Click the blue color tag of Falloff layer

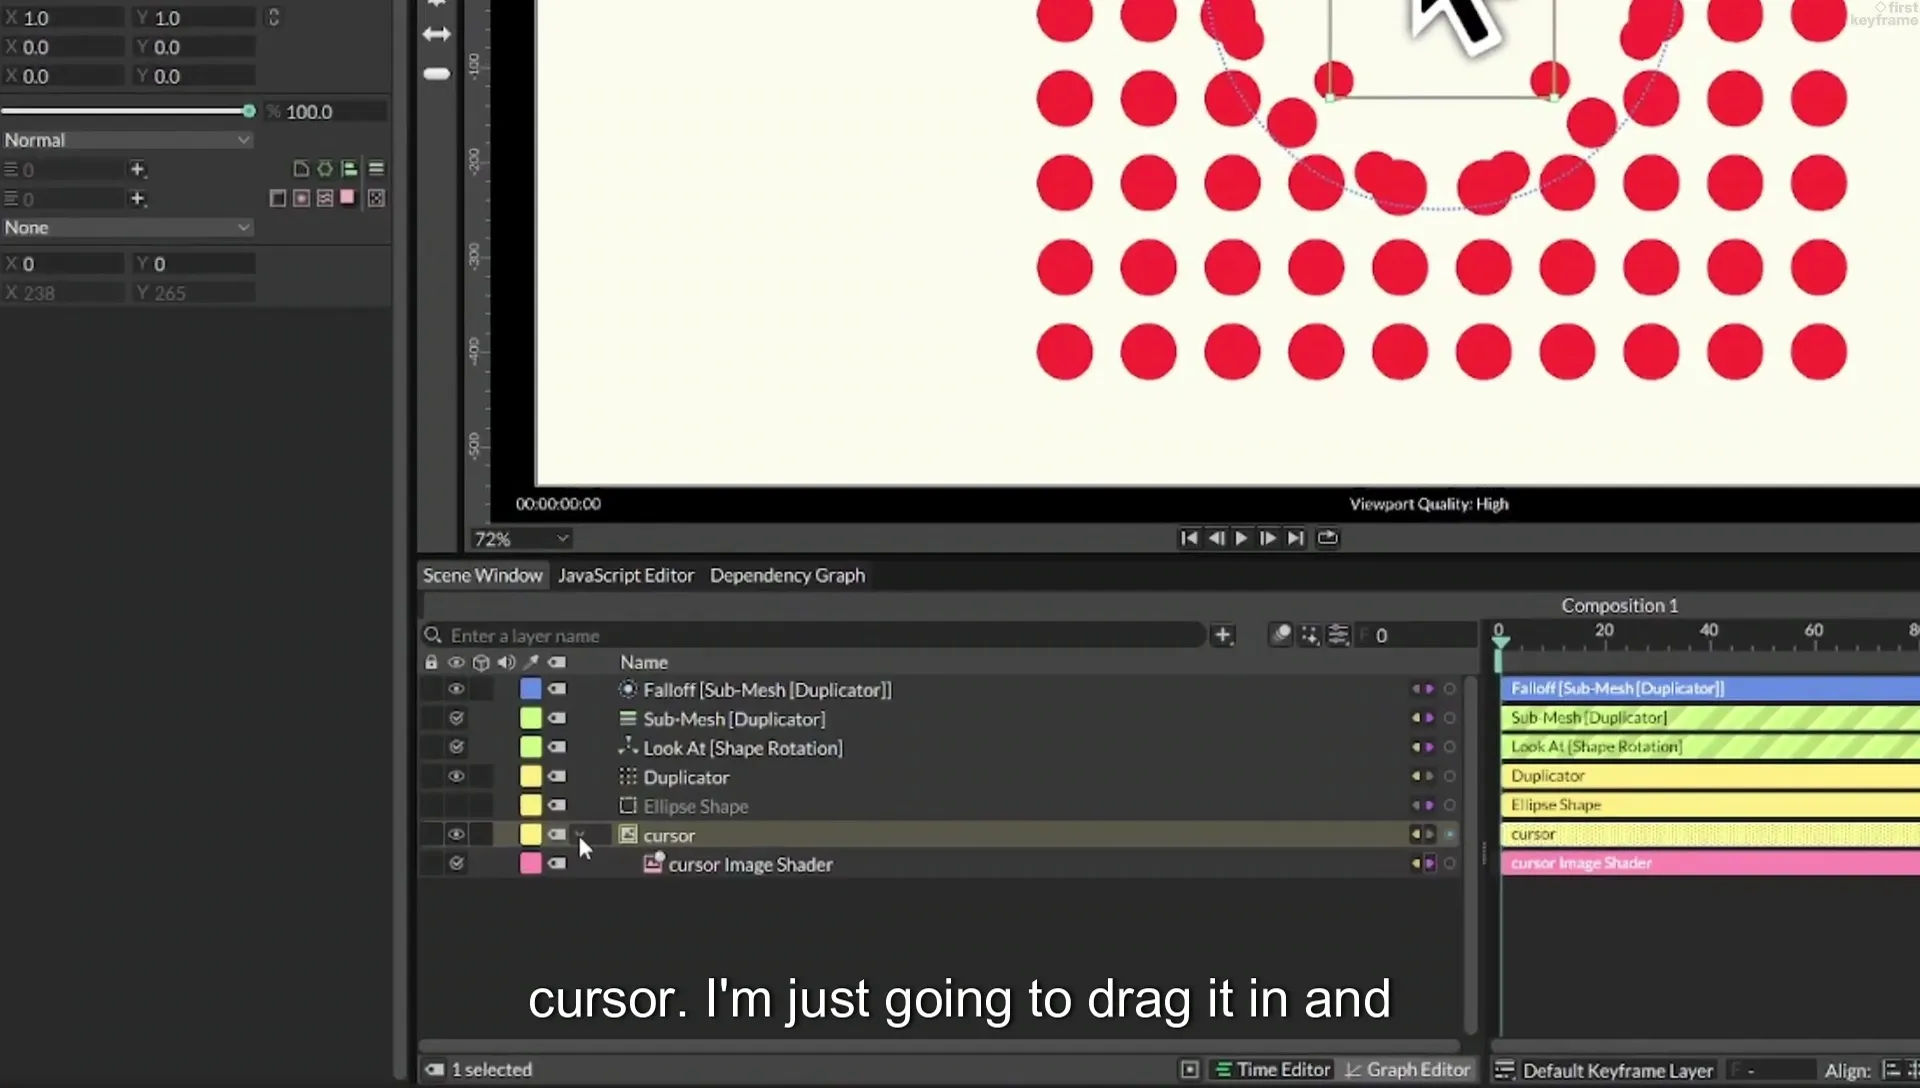[531, 689]
